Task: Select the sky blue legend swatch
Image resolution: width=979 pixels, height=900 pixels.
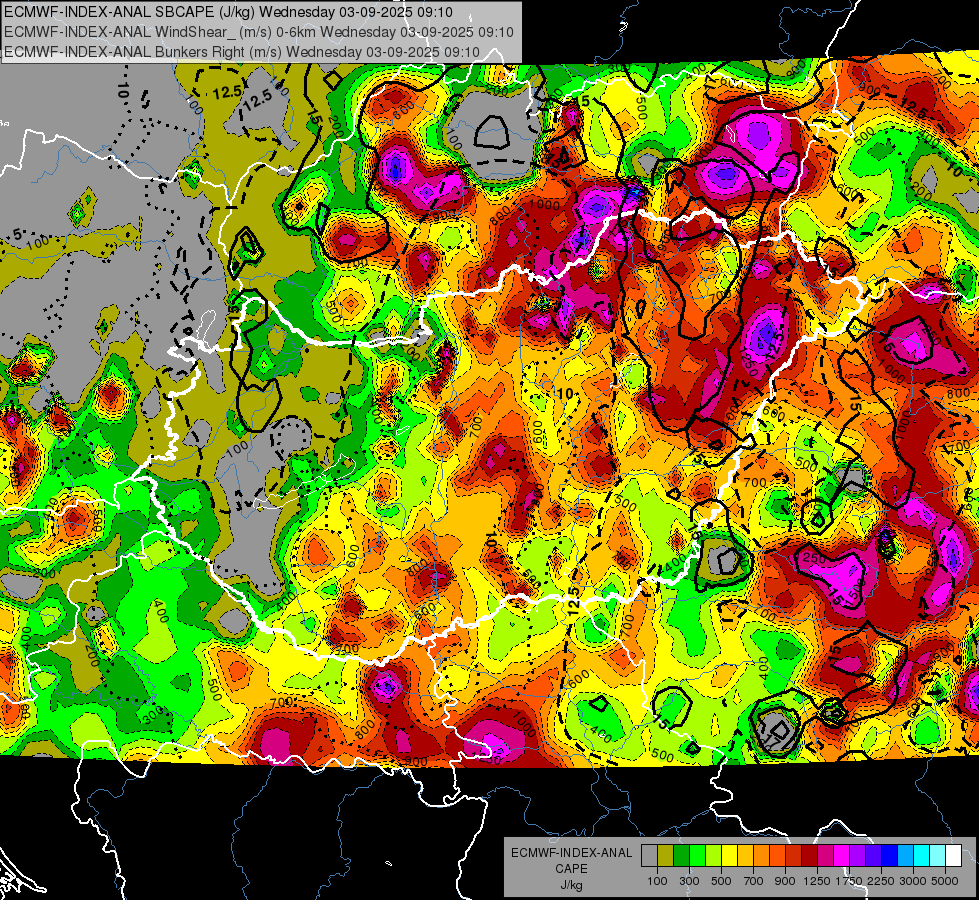Action: tap(905, 856)
